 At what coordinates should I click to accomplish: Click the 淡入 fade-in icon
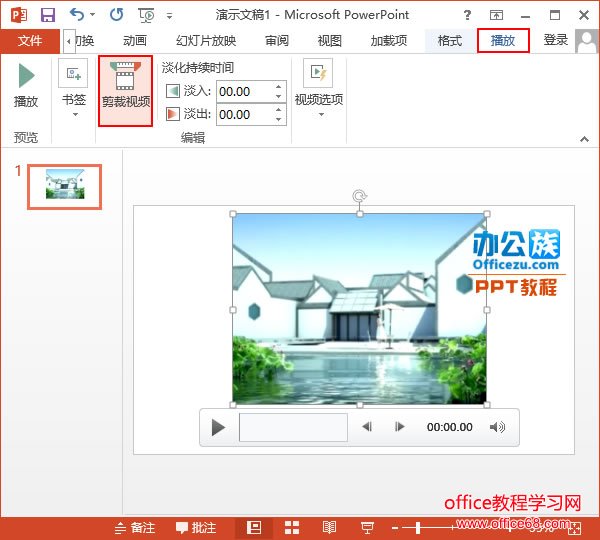tap(173, 91)
